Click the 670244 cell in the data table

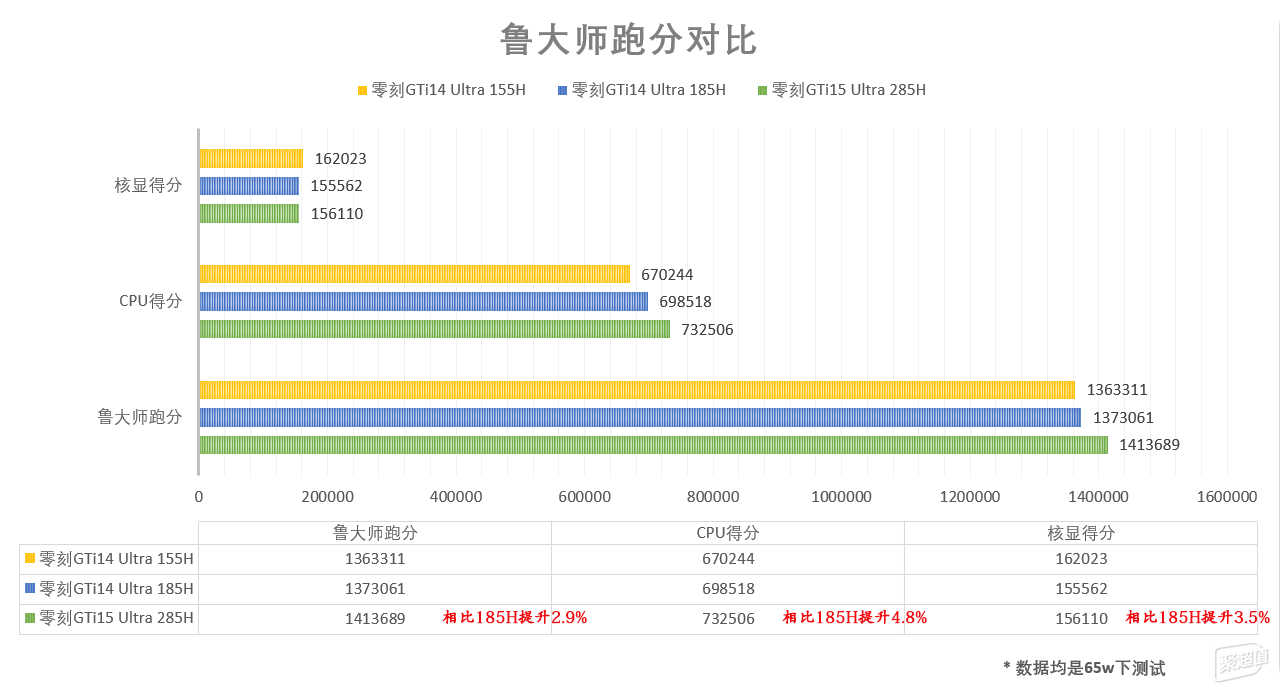(728, 560)
